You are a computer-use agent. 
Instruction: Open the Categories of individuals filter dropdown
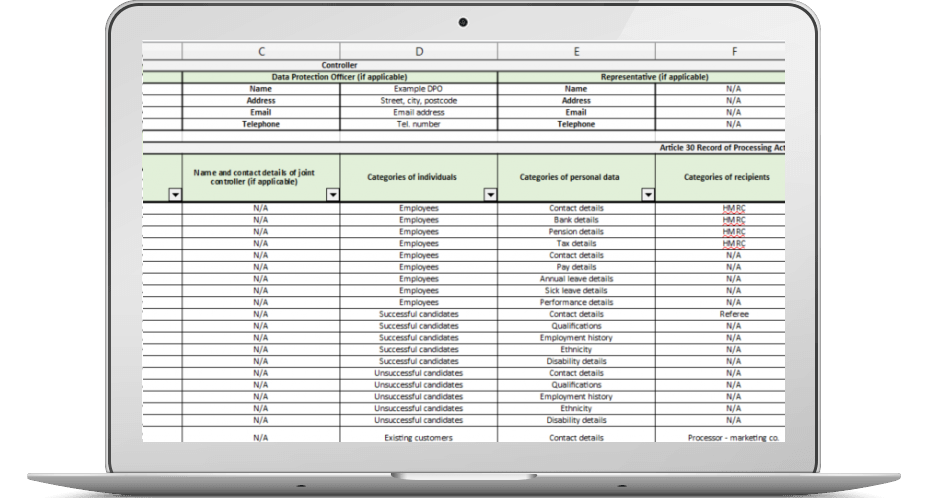coord(490,195)
